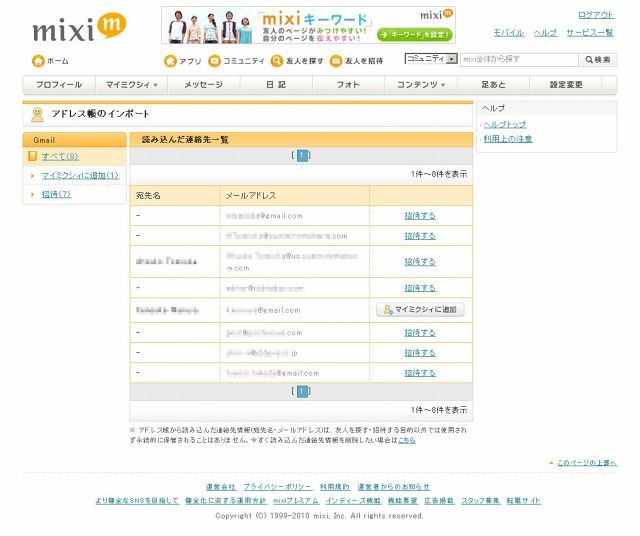Screen dimensions: 640x536
Task: Click page 1 in the top pagination
Action: coord(302,156)
